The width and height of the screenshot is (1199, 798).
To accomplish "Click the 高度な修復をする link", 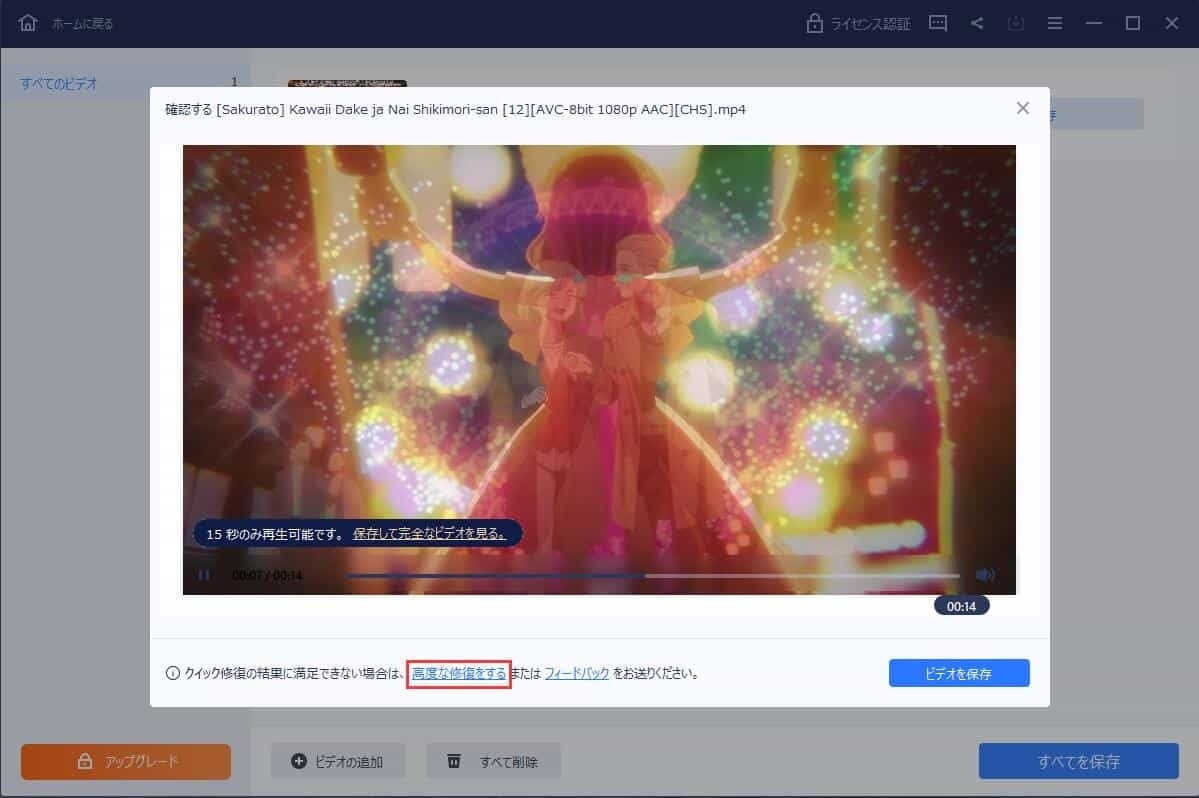I will (x=459, y=673).
